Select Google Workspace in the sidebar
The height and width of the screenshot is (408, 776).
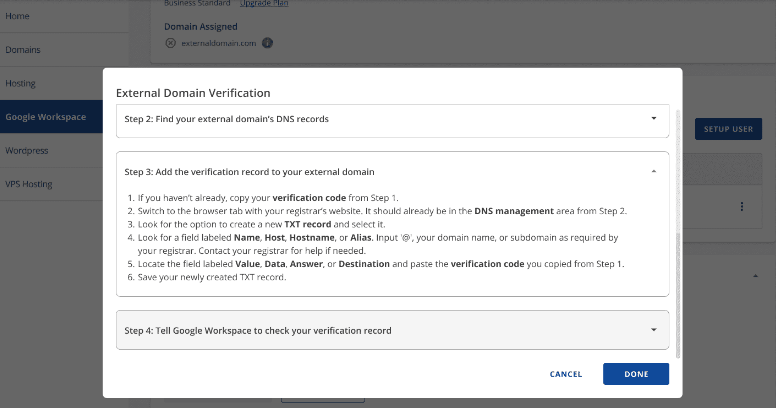point(46,117)
